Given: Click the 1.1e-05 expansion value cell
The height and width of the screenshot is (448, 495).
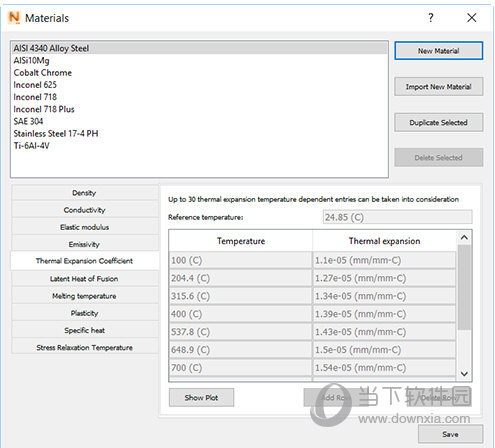Looking at the screenshot, I should [x=384, y=260].
